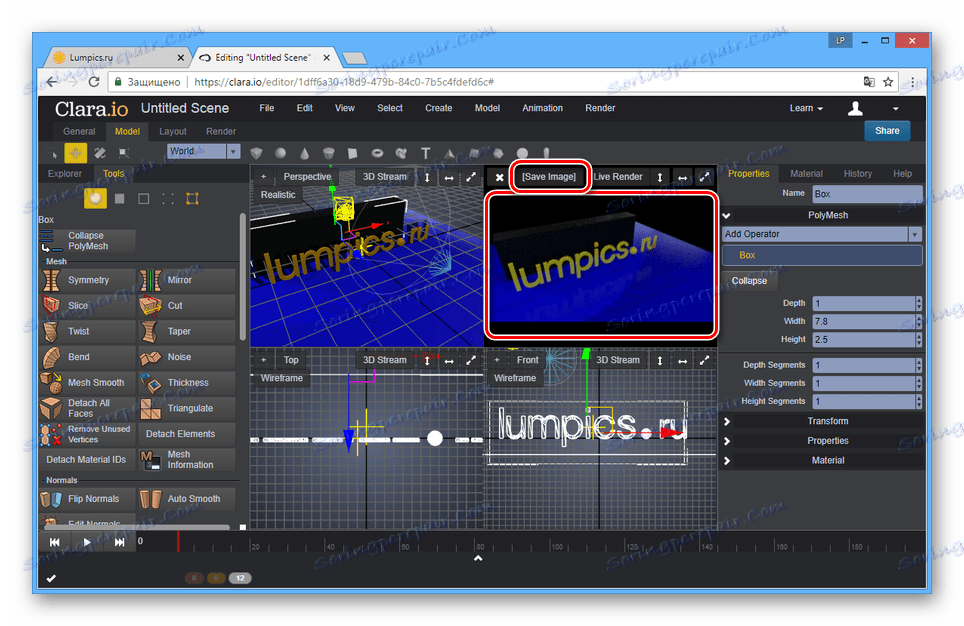
Task: Select bounding box mode orange square
Action: point(192,199)
